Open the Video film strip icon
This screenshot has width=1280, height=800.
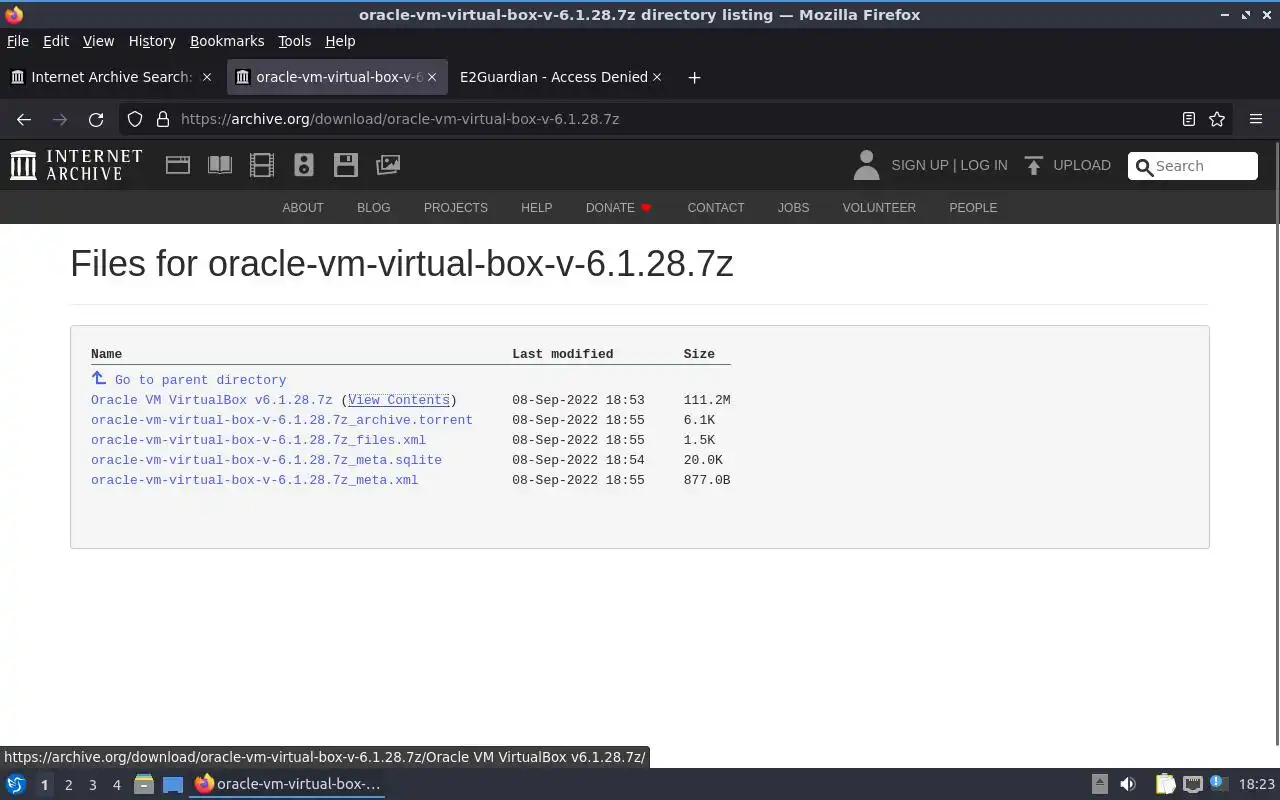262,165
